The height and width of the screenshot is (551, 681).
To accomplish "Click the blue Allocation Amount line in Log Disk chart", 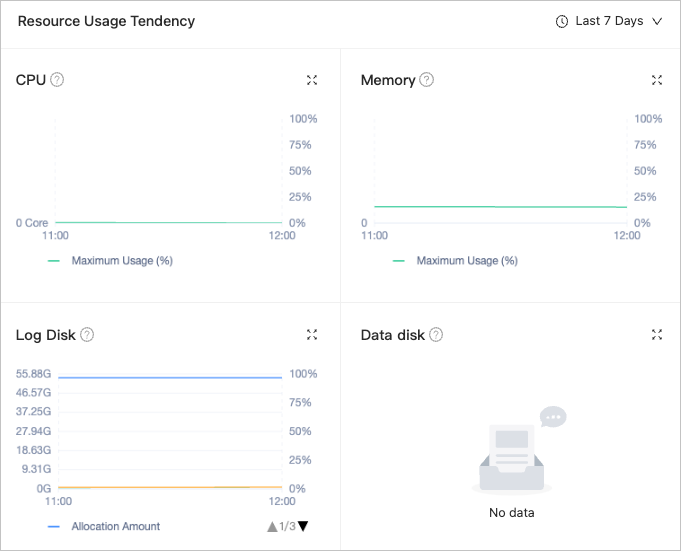I will click(x=170, y=377).
